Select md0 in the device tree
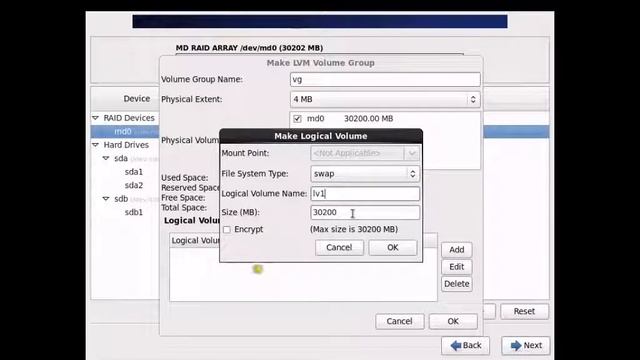The image size is (640, 360). click(123, 131)
